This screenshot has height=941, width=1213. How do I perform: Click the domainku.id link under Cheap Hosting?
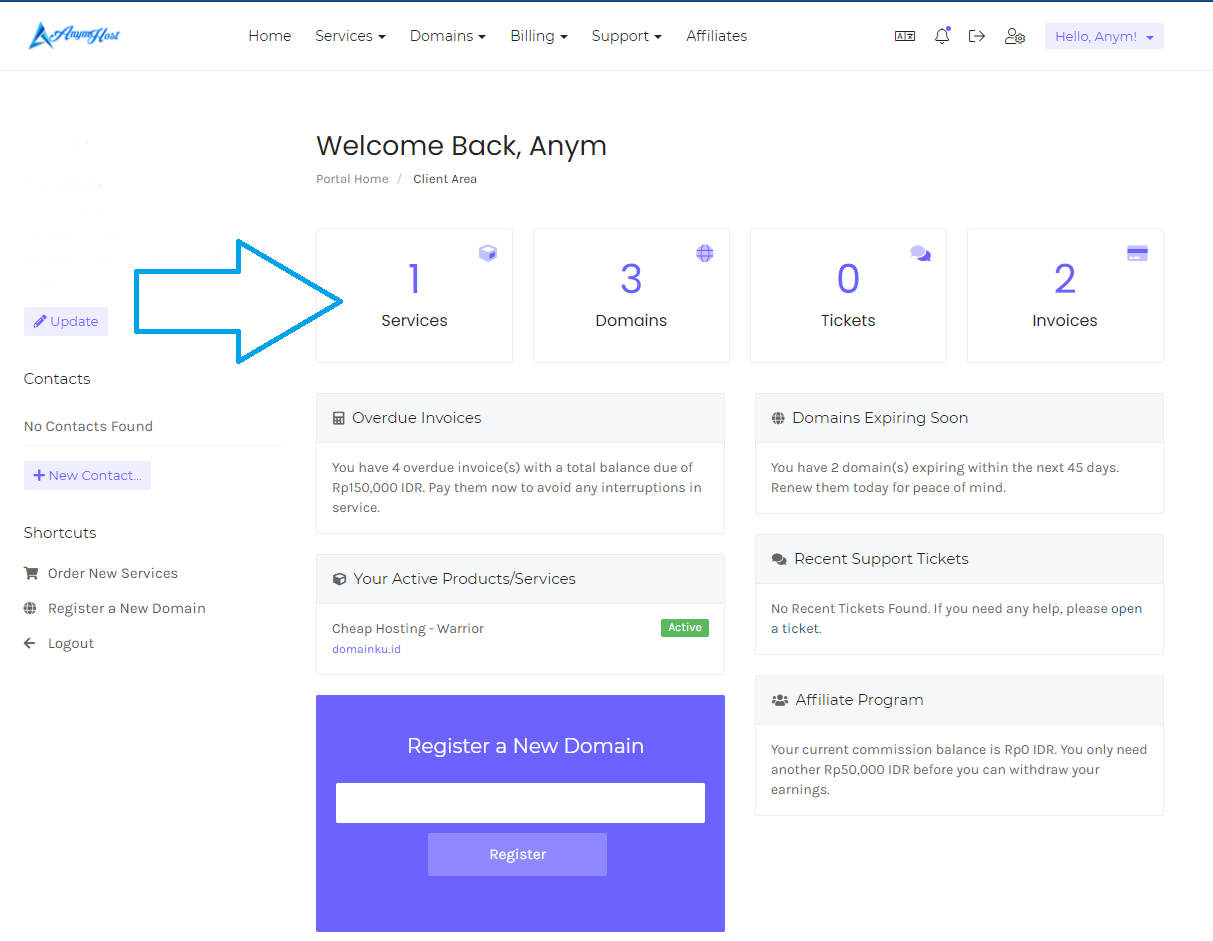tap(367, 649)
